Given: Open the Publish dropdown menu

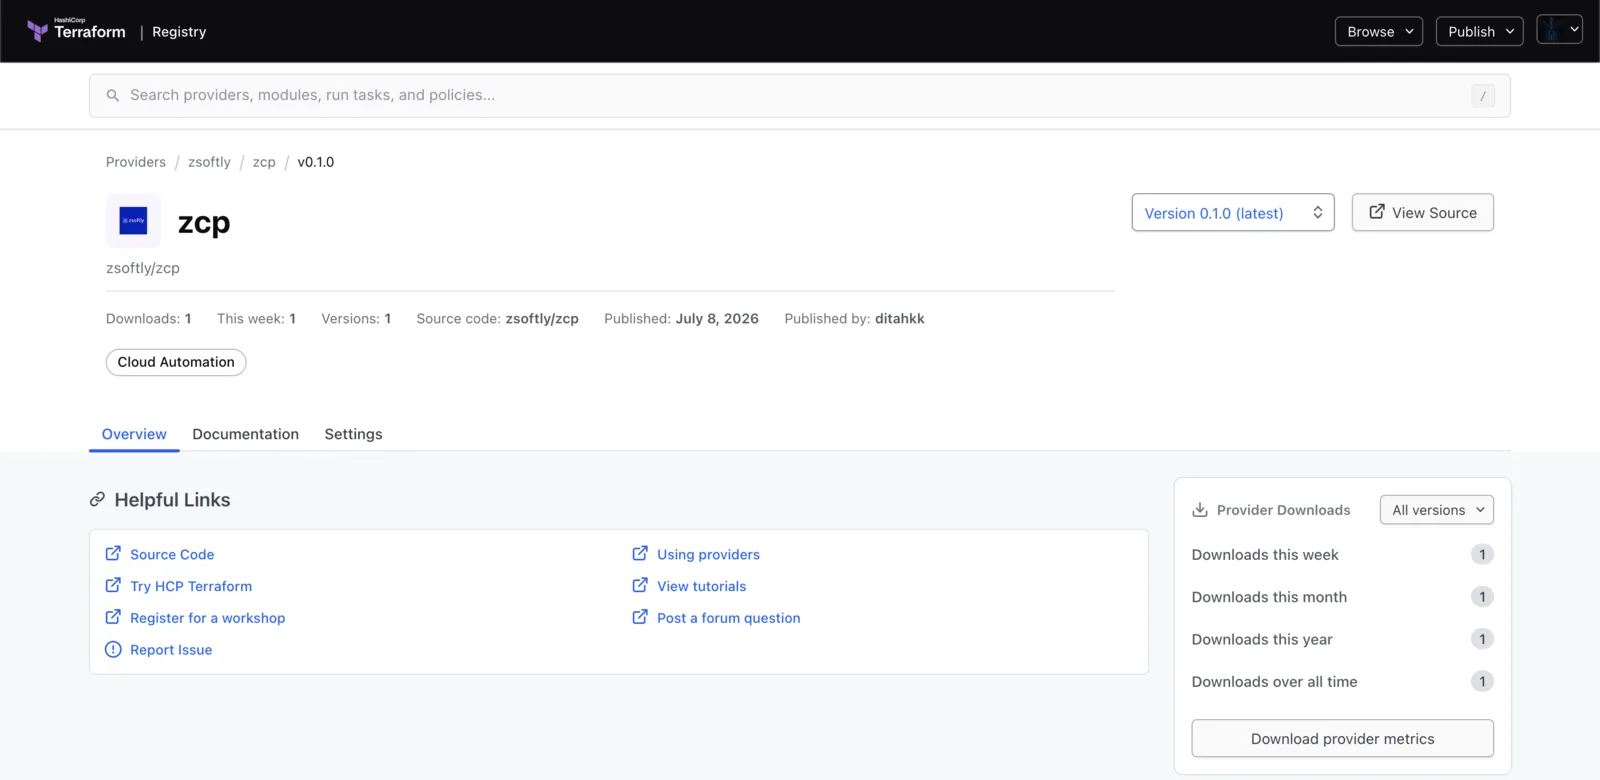Looking at the screenshot, I should coord(1480,31).
